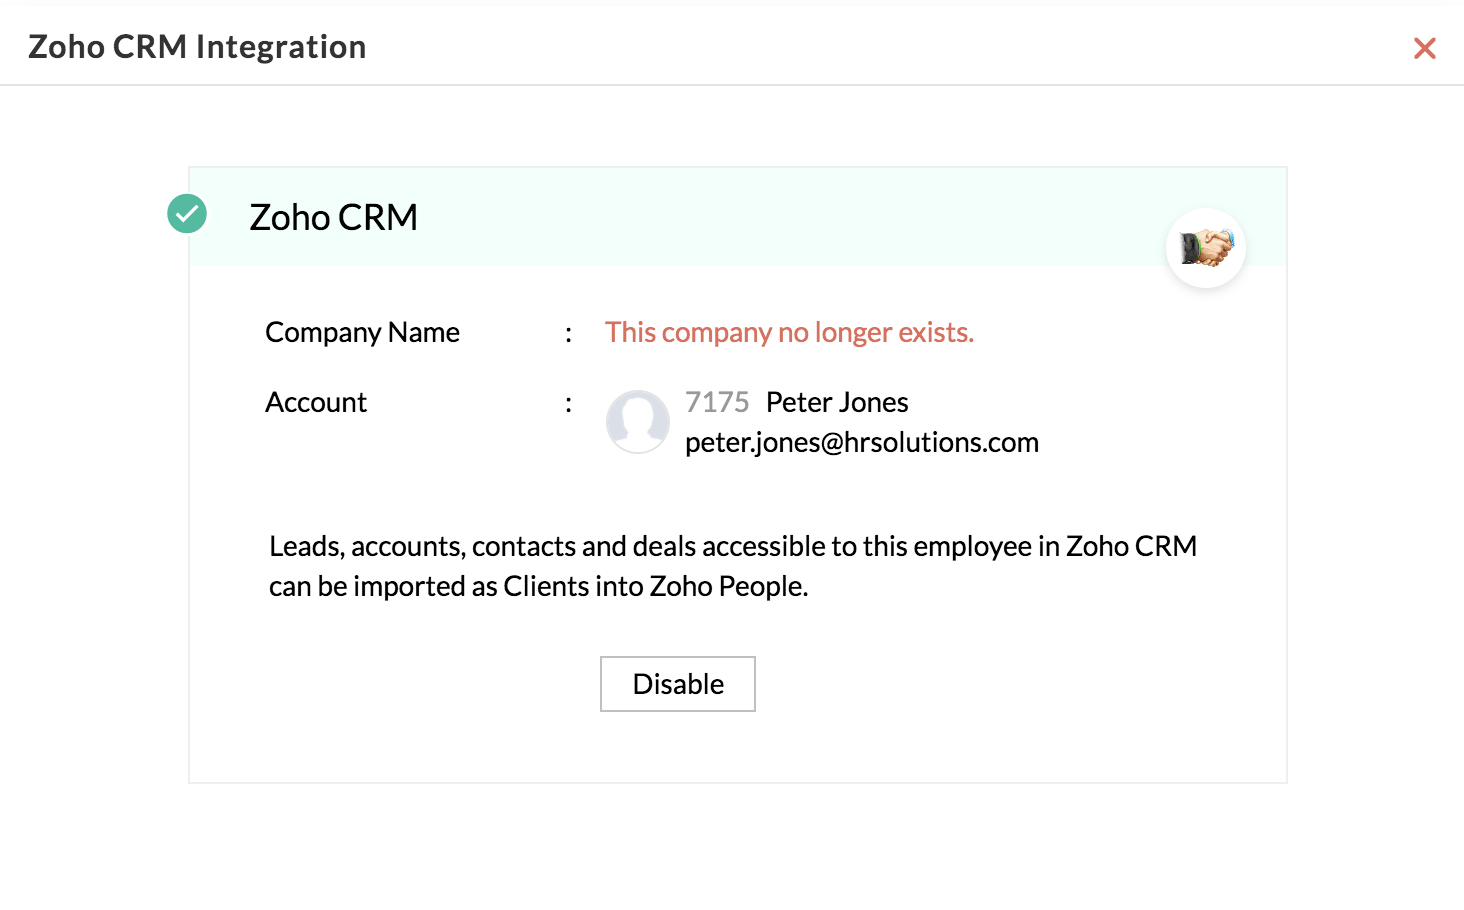Click the colon separator beside Account
Image resolution: width=1464 pixels, height=910 pixels.
(x=569, y=404)
